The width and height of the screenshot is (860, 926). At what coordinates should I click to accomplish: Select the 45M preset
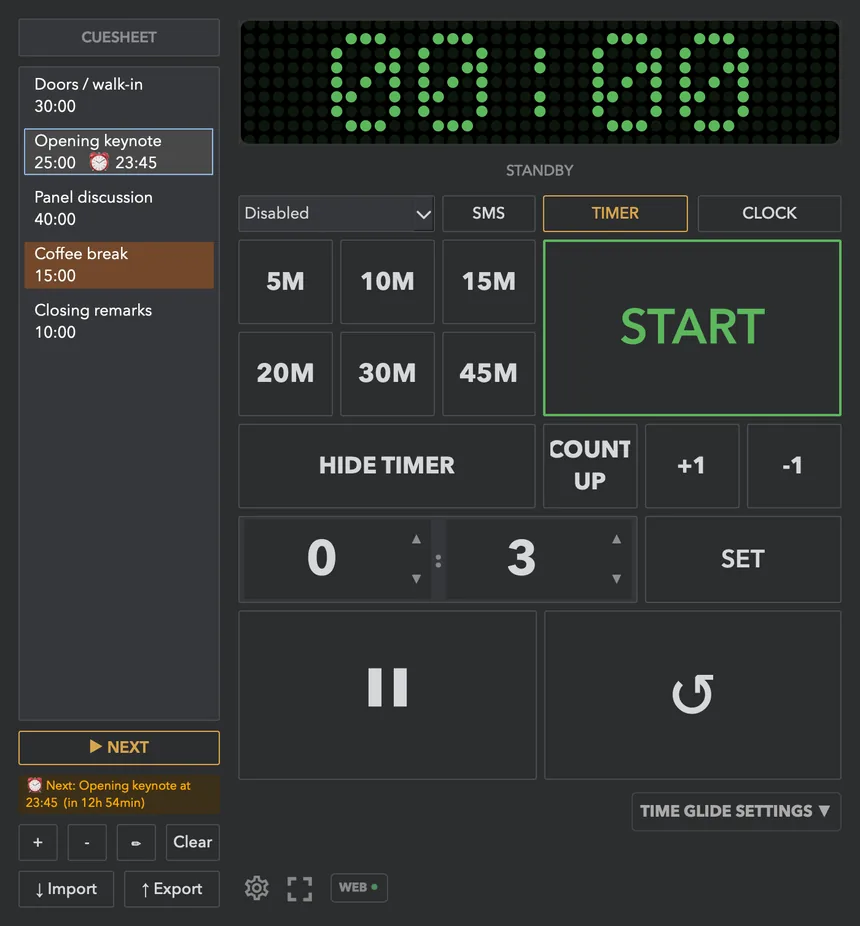[488, 373]
